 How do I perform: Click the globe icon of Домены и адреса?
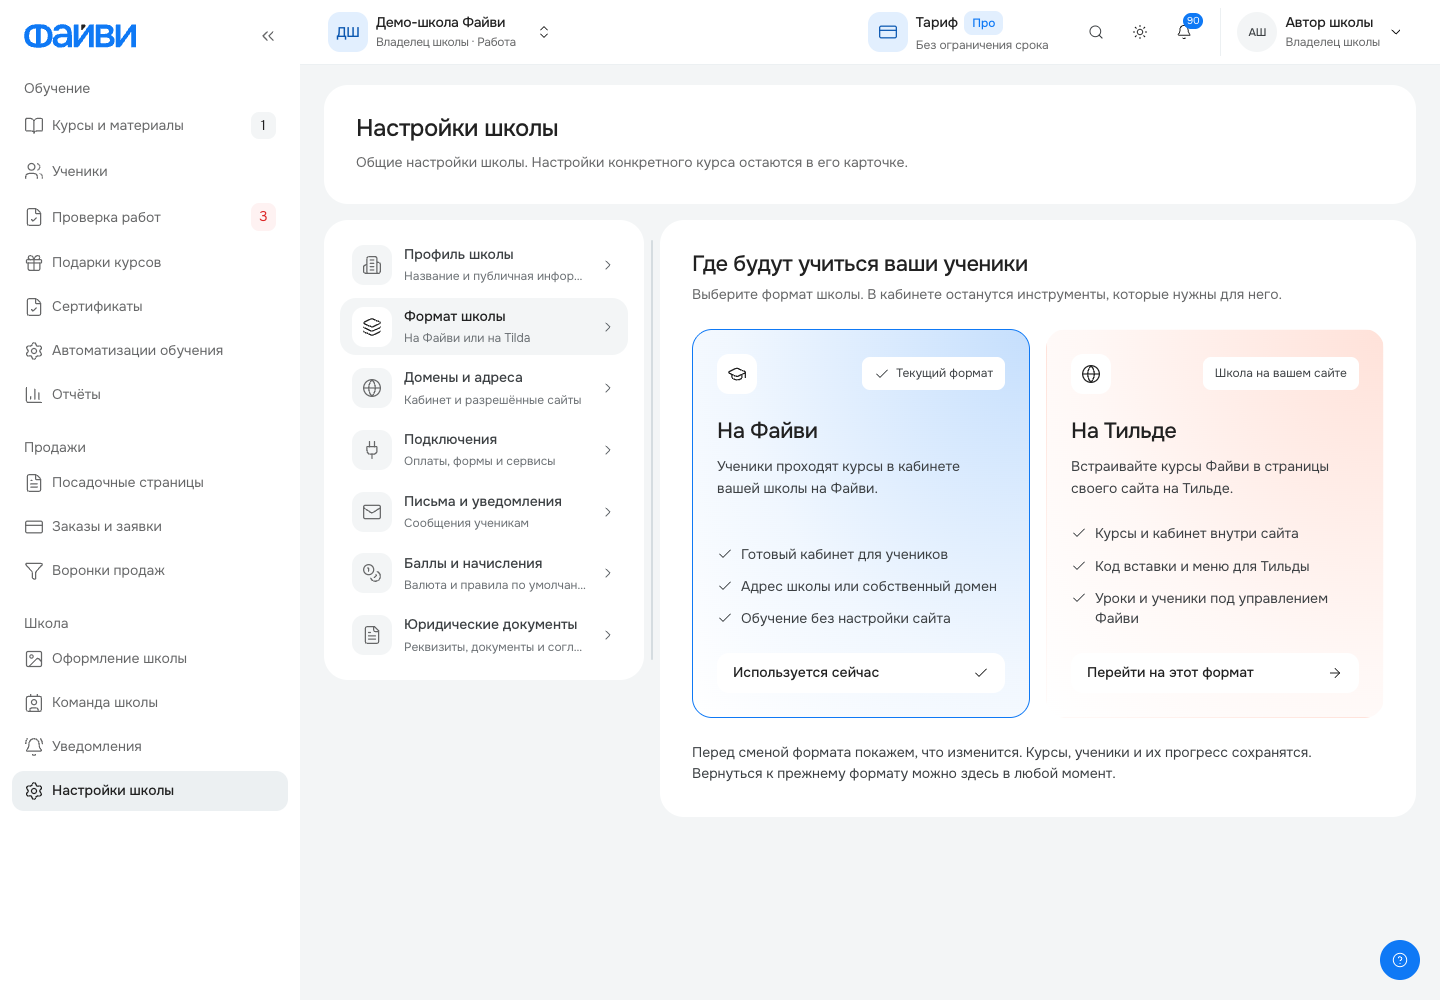tap(372, 388)
